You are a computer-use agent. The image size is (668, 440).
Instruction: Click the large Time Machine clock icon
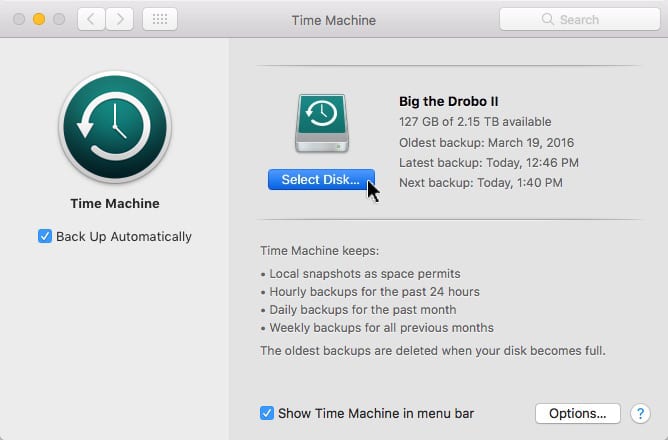pos(115,127)
